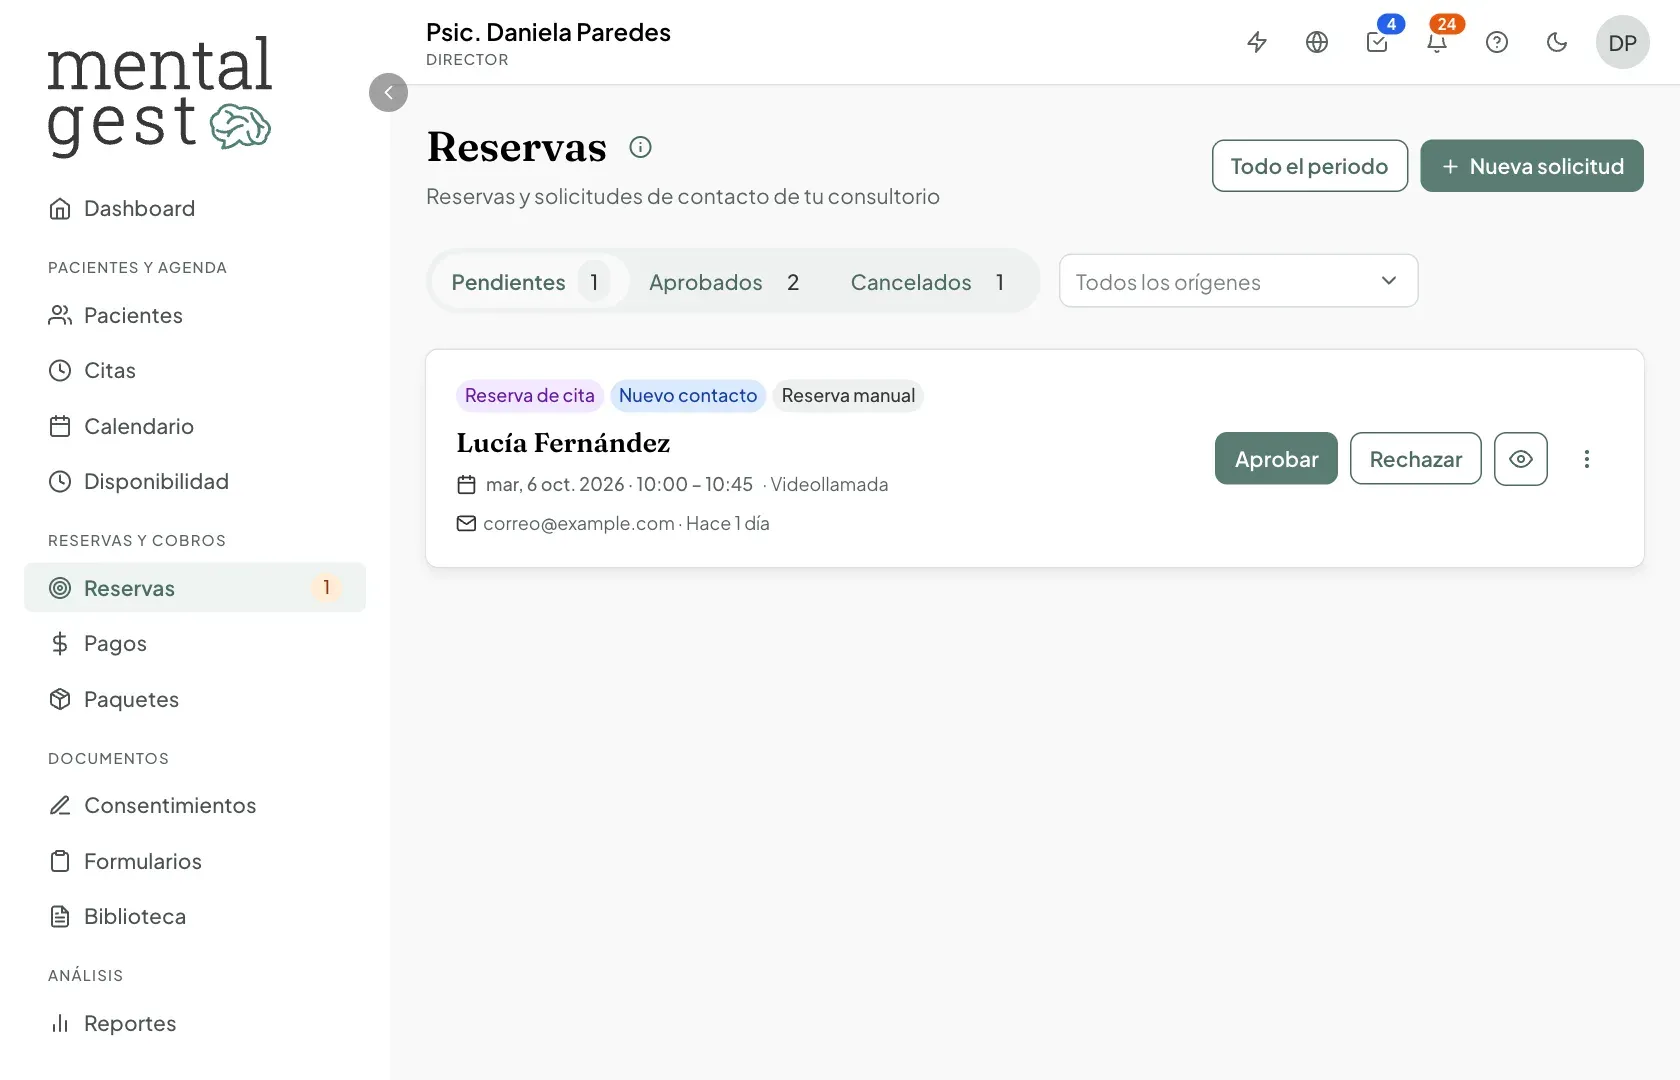Image resolution: width=1680 pixels, height=1080 pixels.
Task: Open Paquetes in the sidebar
Action: [195, 699]
